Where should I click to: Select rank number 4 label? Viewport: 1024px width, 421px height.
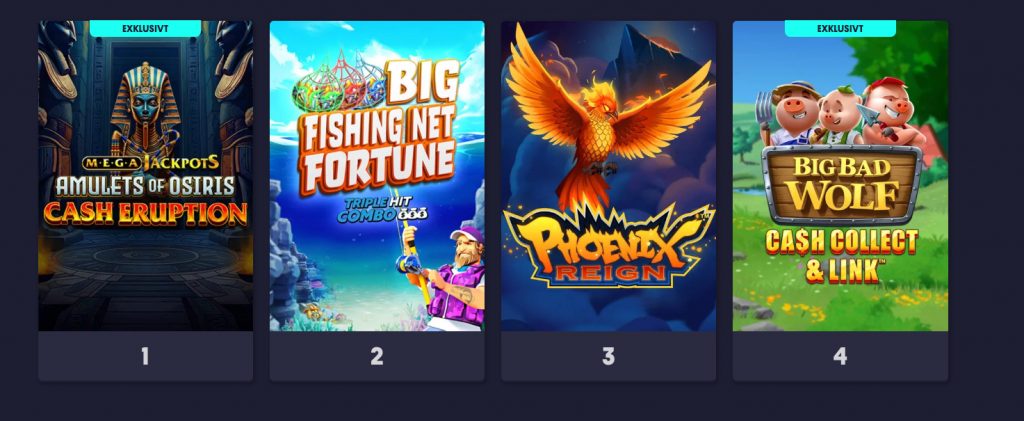840,356
